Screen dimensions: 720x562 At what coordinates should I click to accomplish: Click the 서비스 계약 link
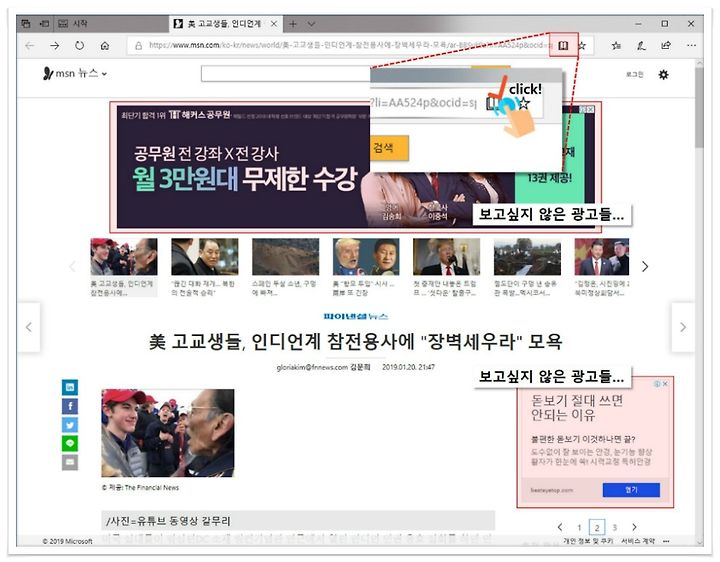(x=638, y=541)
